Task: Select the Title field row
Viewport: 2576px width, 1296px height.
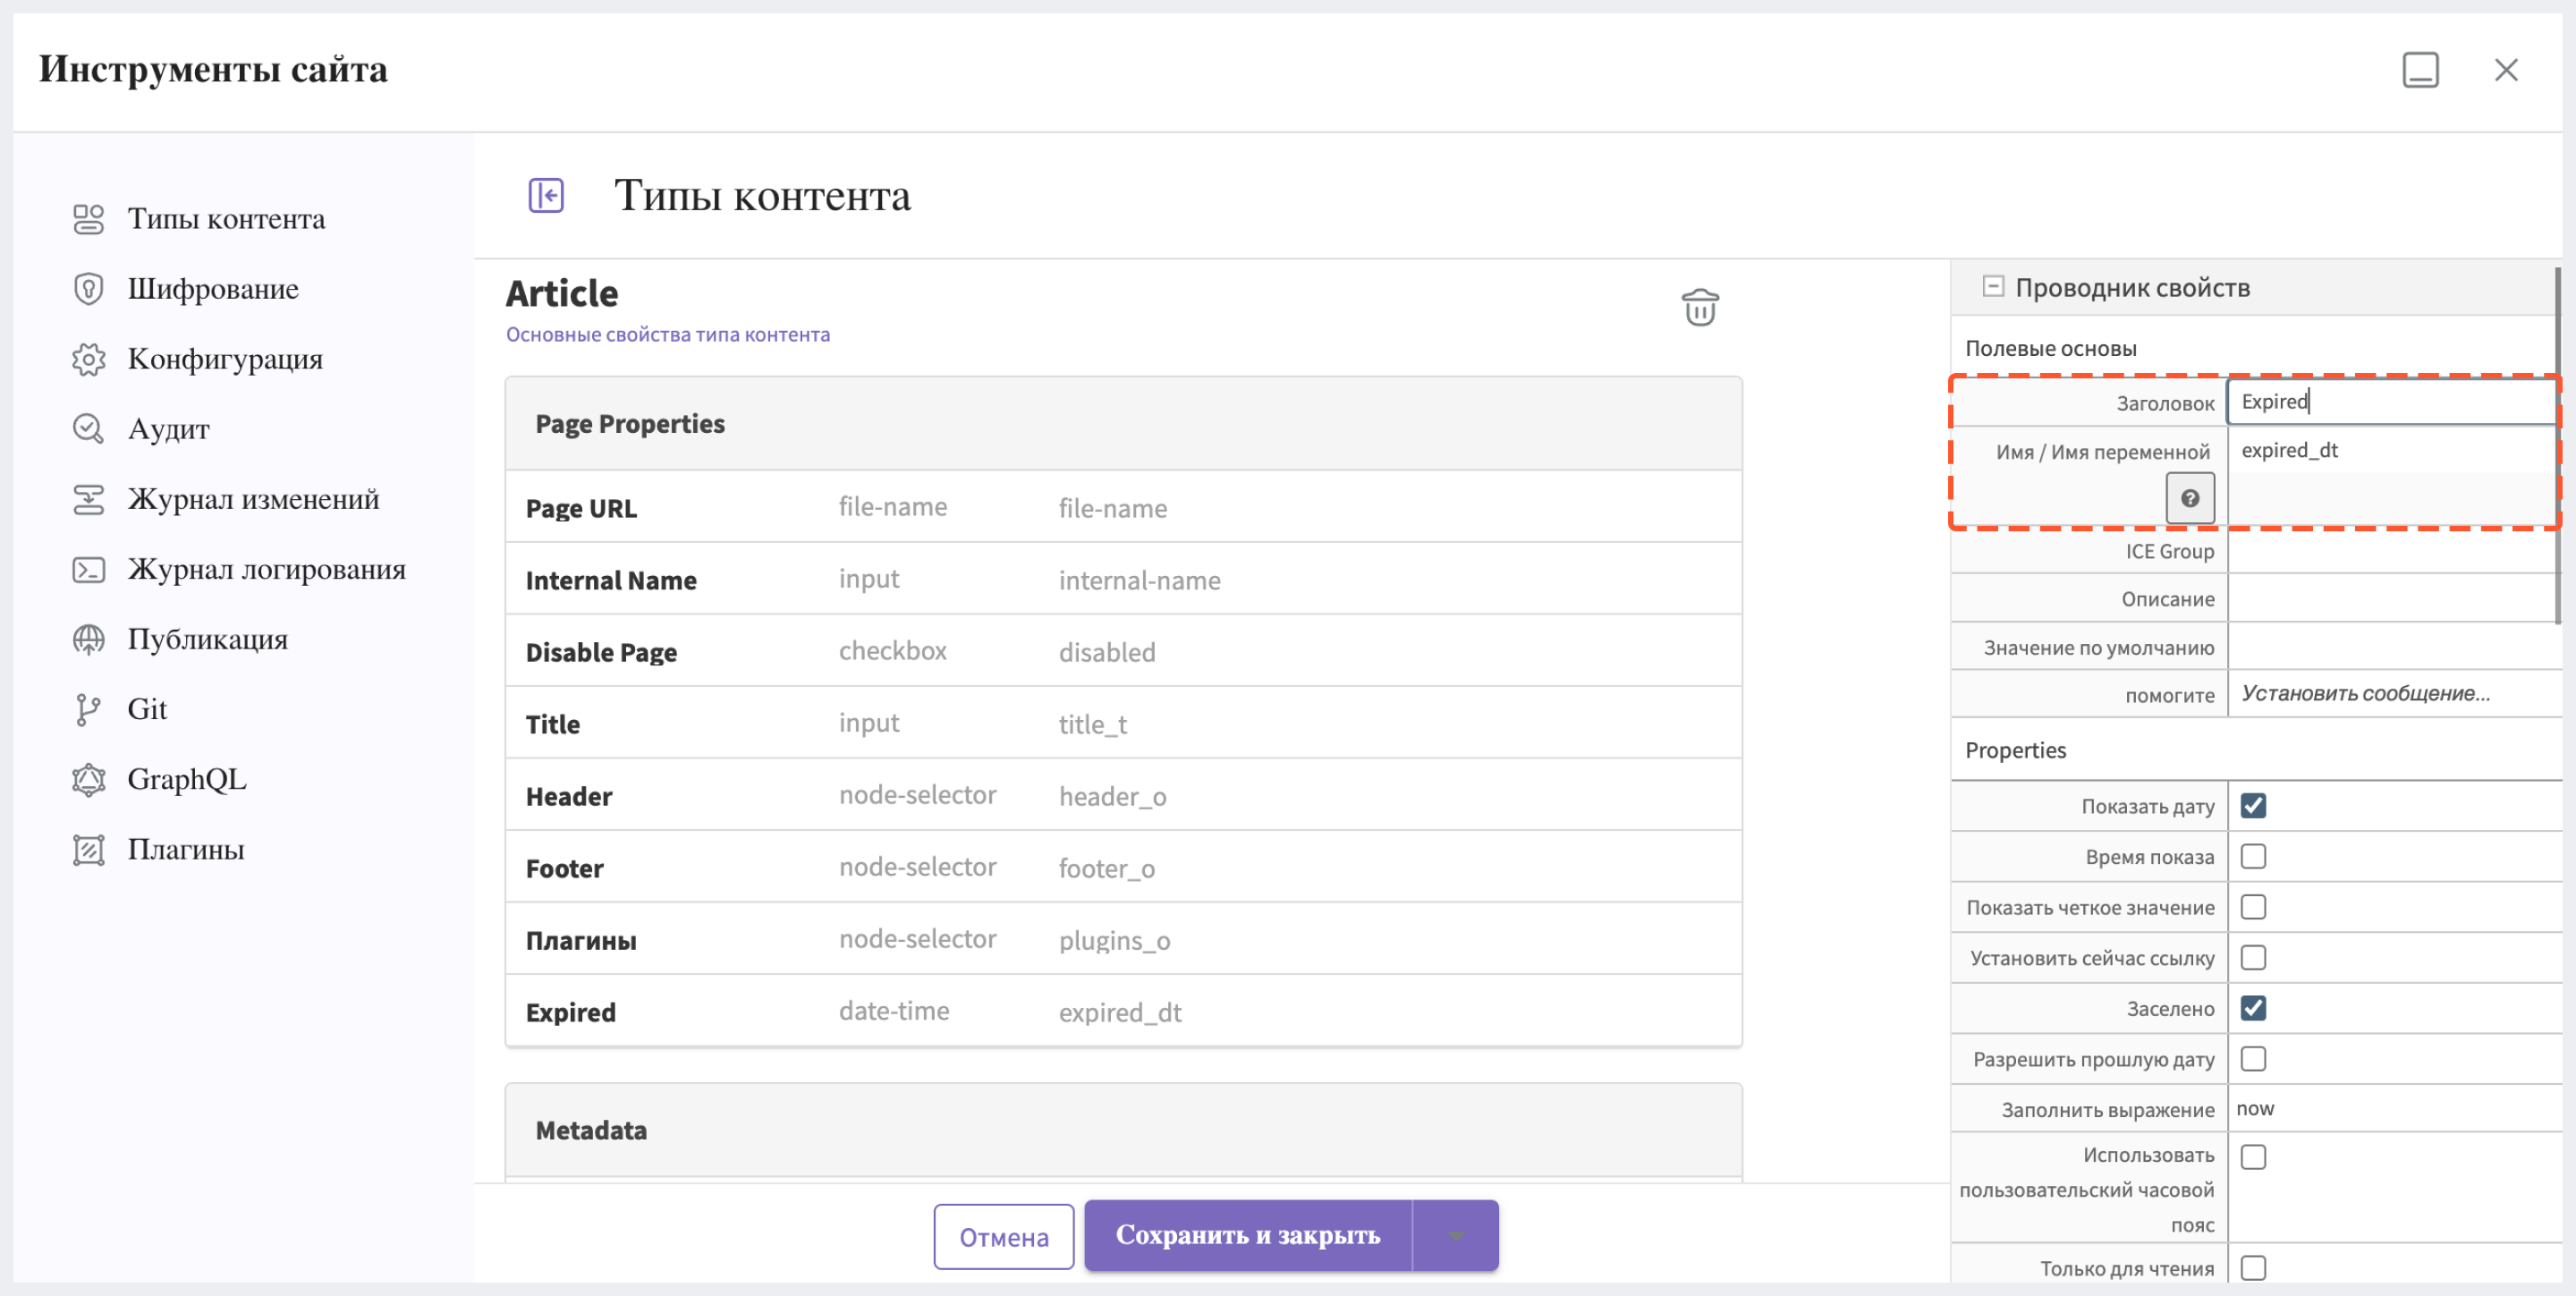Action: tap(1123, 724)
